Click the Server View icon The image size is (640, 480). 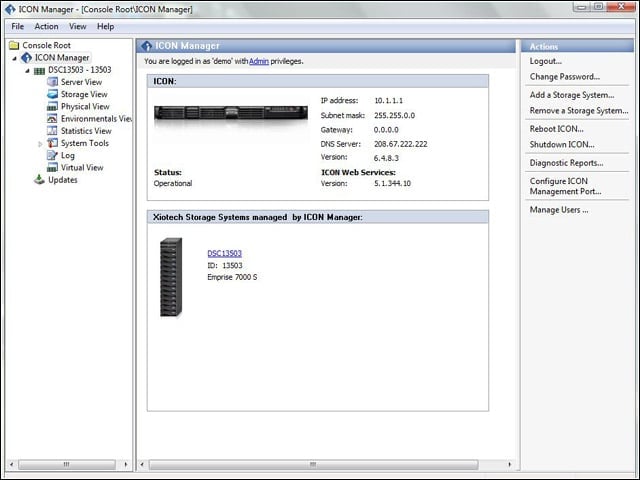pos(52,82)
